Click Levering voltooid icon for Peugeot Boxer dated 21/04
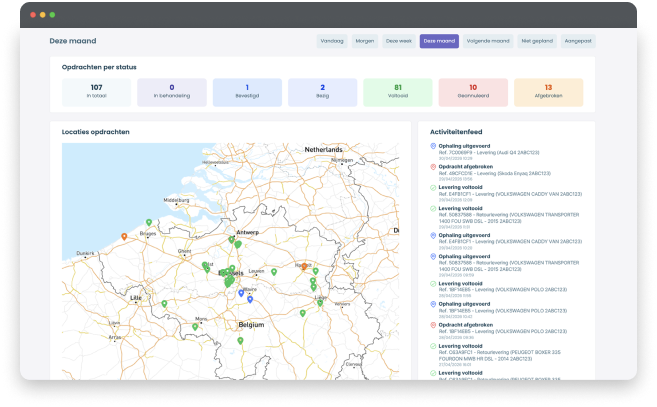Image resolution: width=657 pixels, height=407 pixels. [433, 346]
